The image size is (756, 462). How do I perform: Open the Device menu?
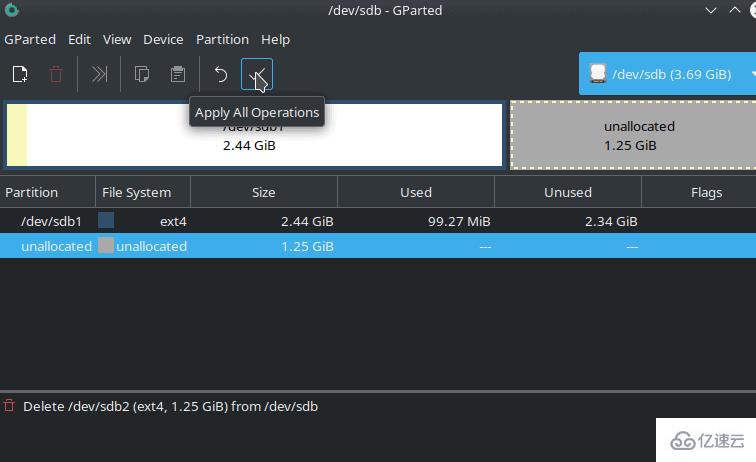(163, 40)
